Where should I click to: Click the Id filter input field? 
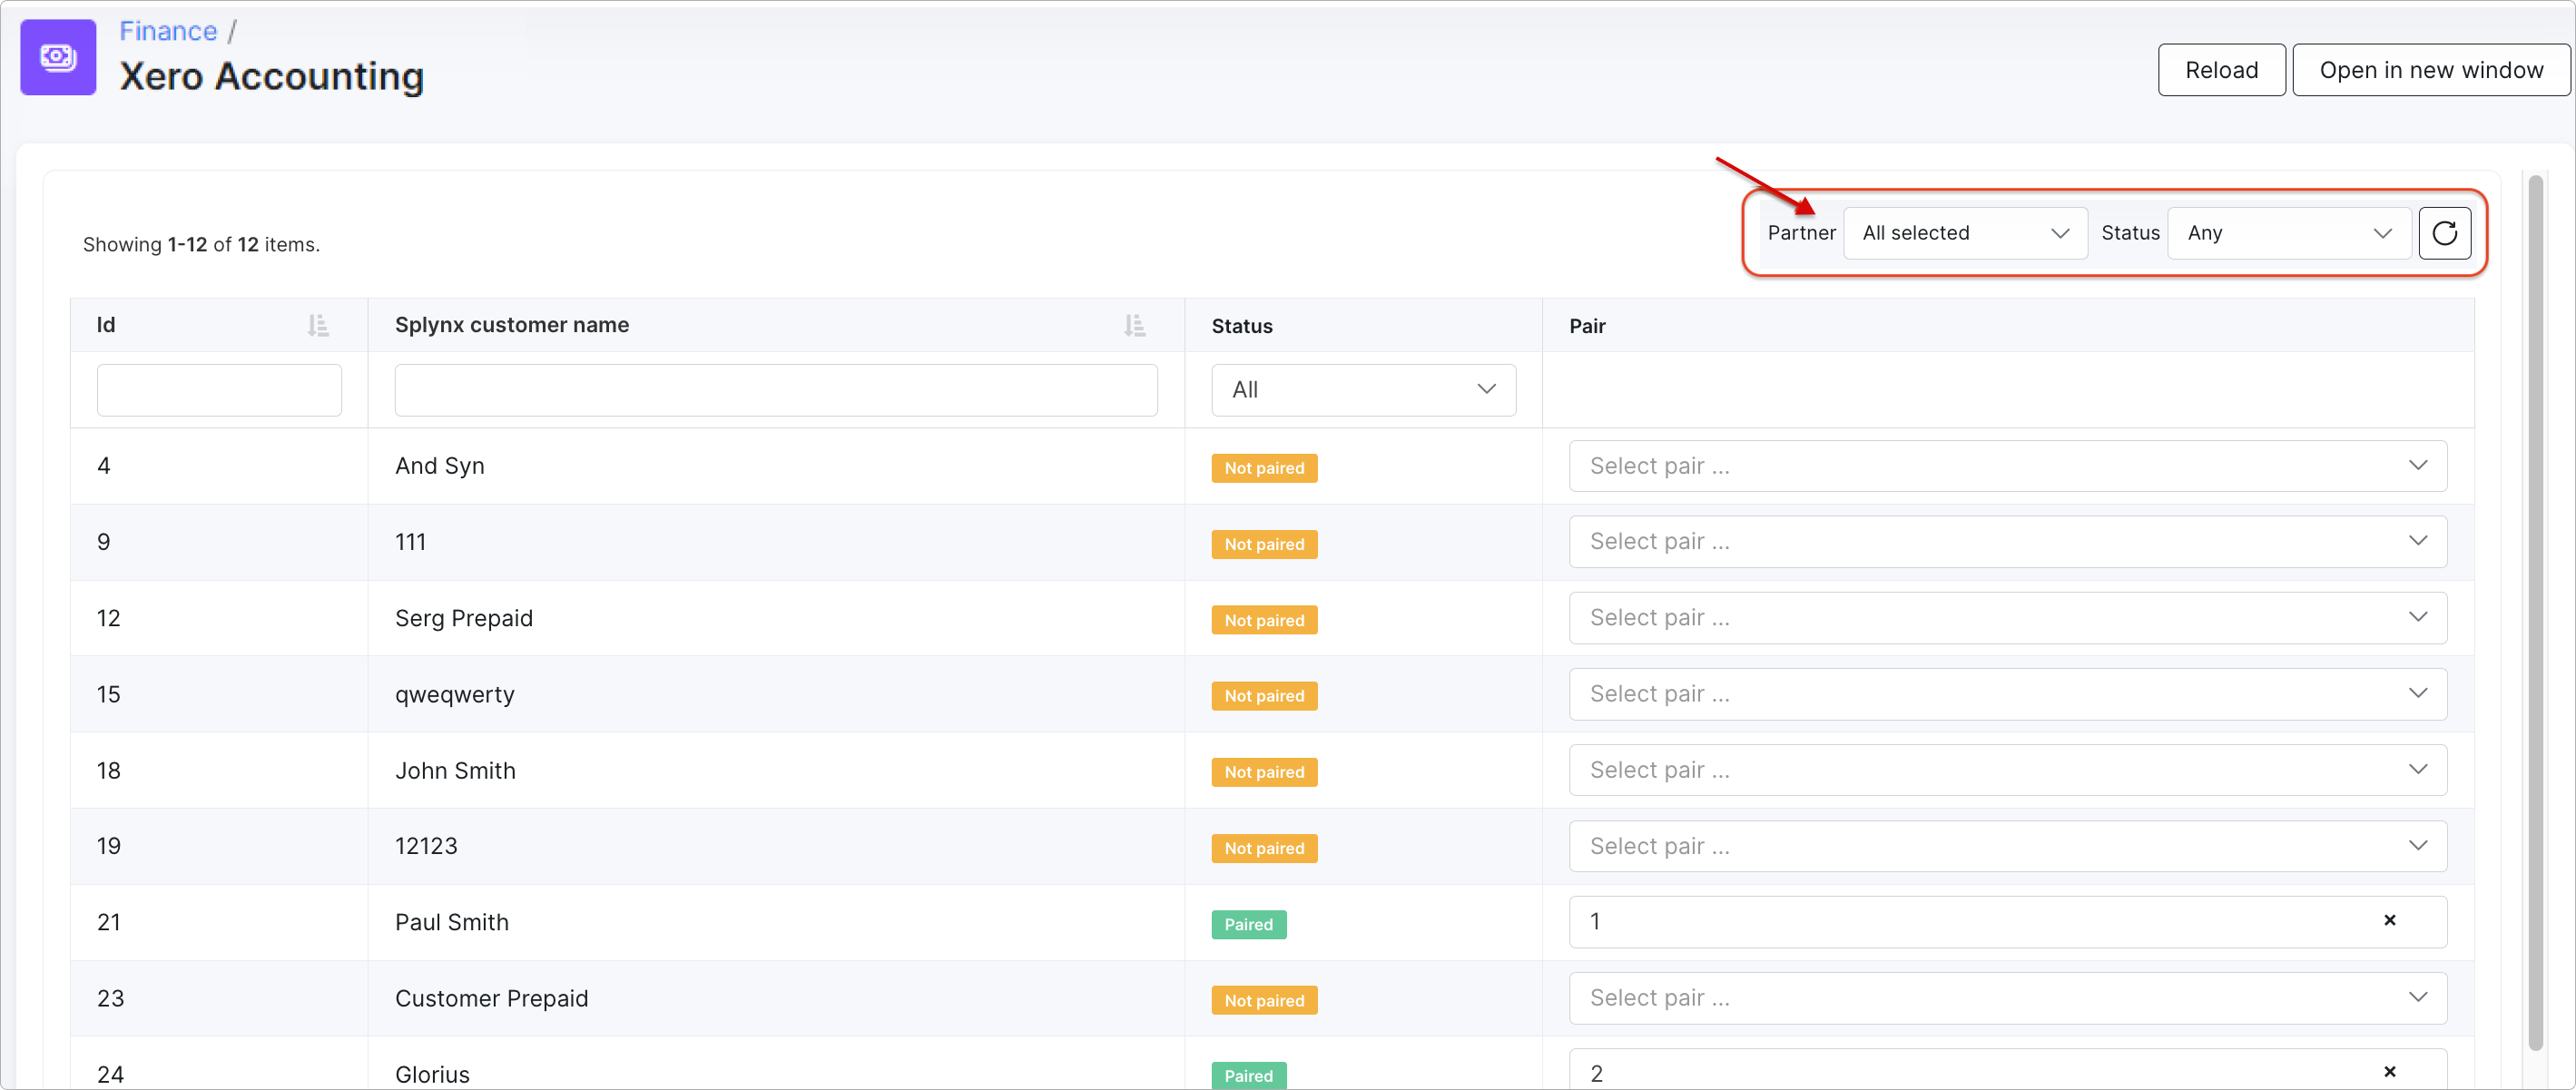[219, 390]
